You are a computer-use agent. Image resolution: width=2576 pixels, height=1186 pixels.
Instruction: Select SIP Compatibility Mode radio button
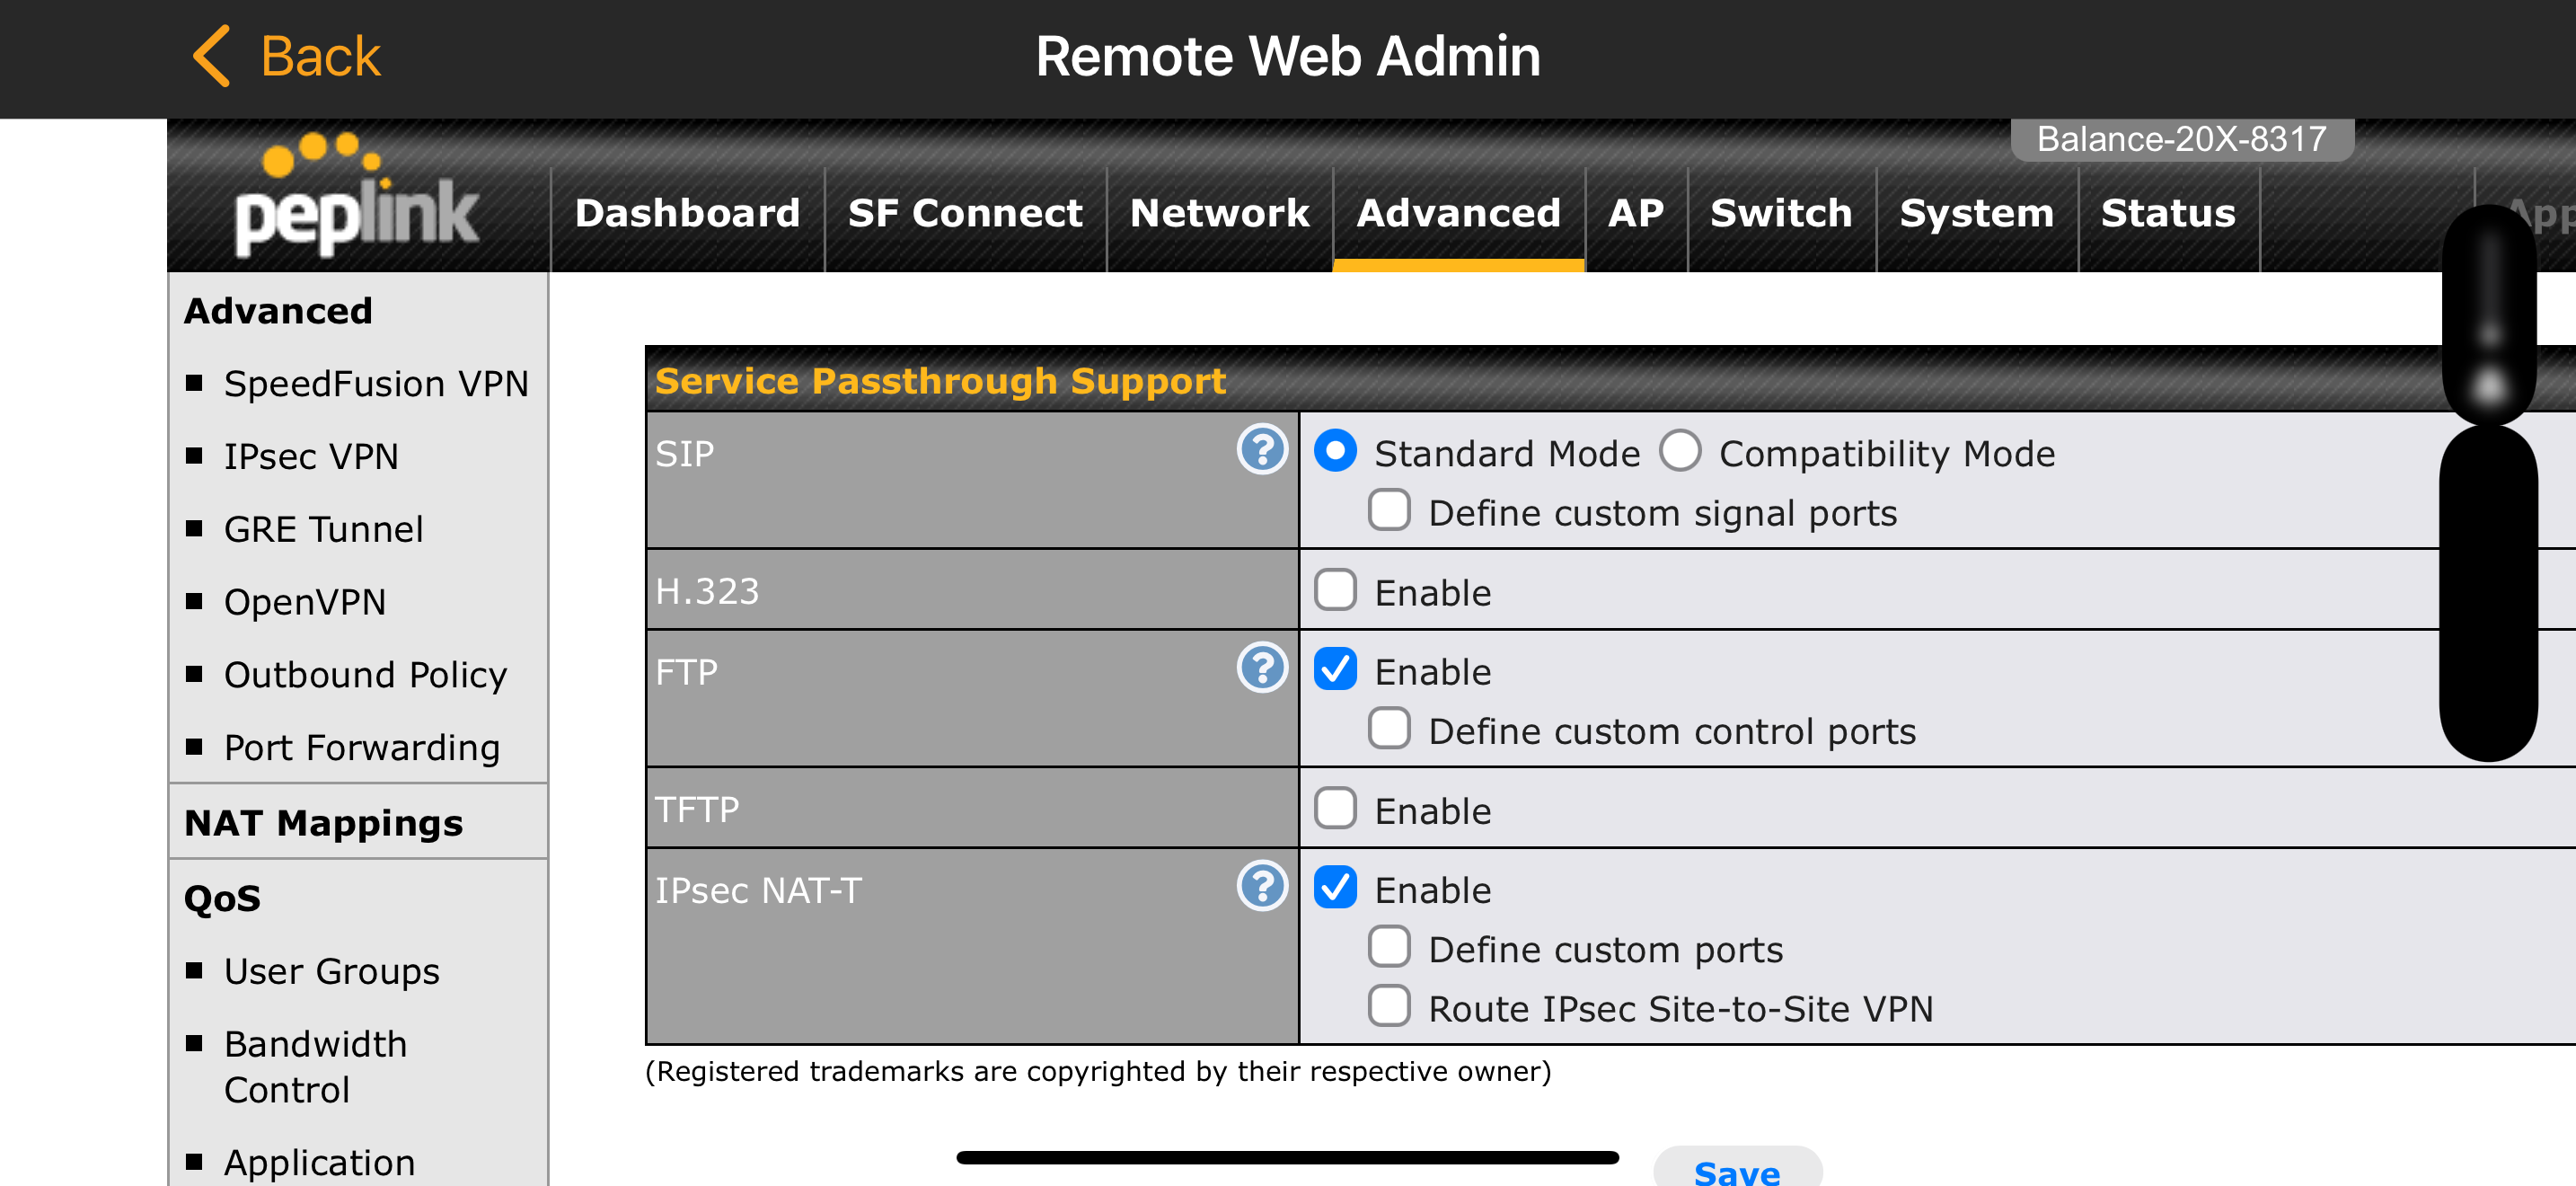[1680, 451]
